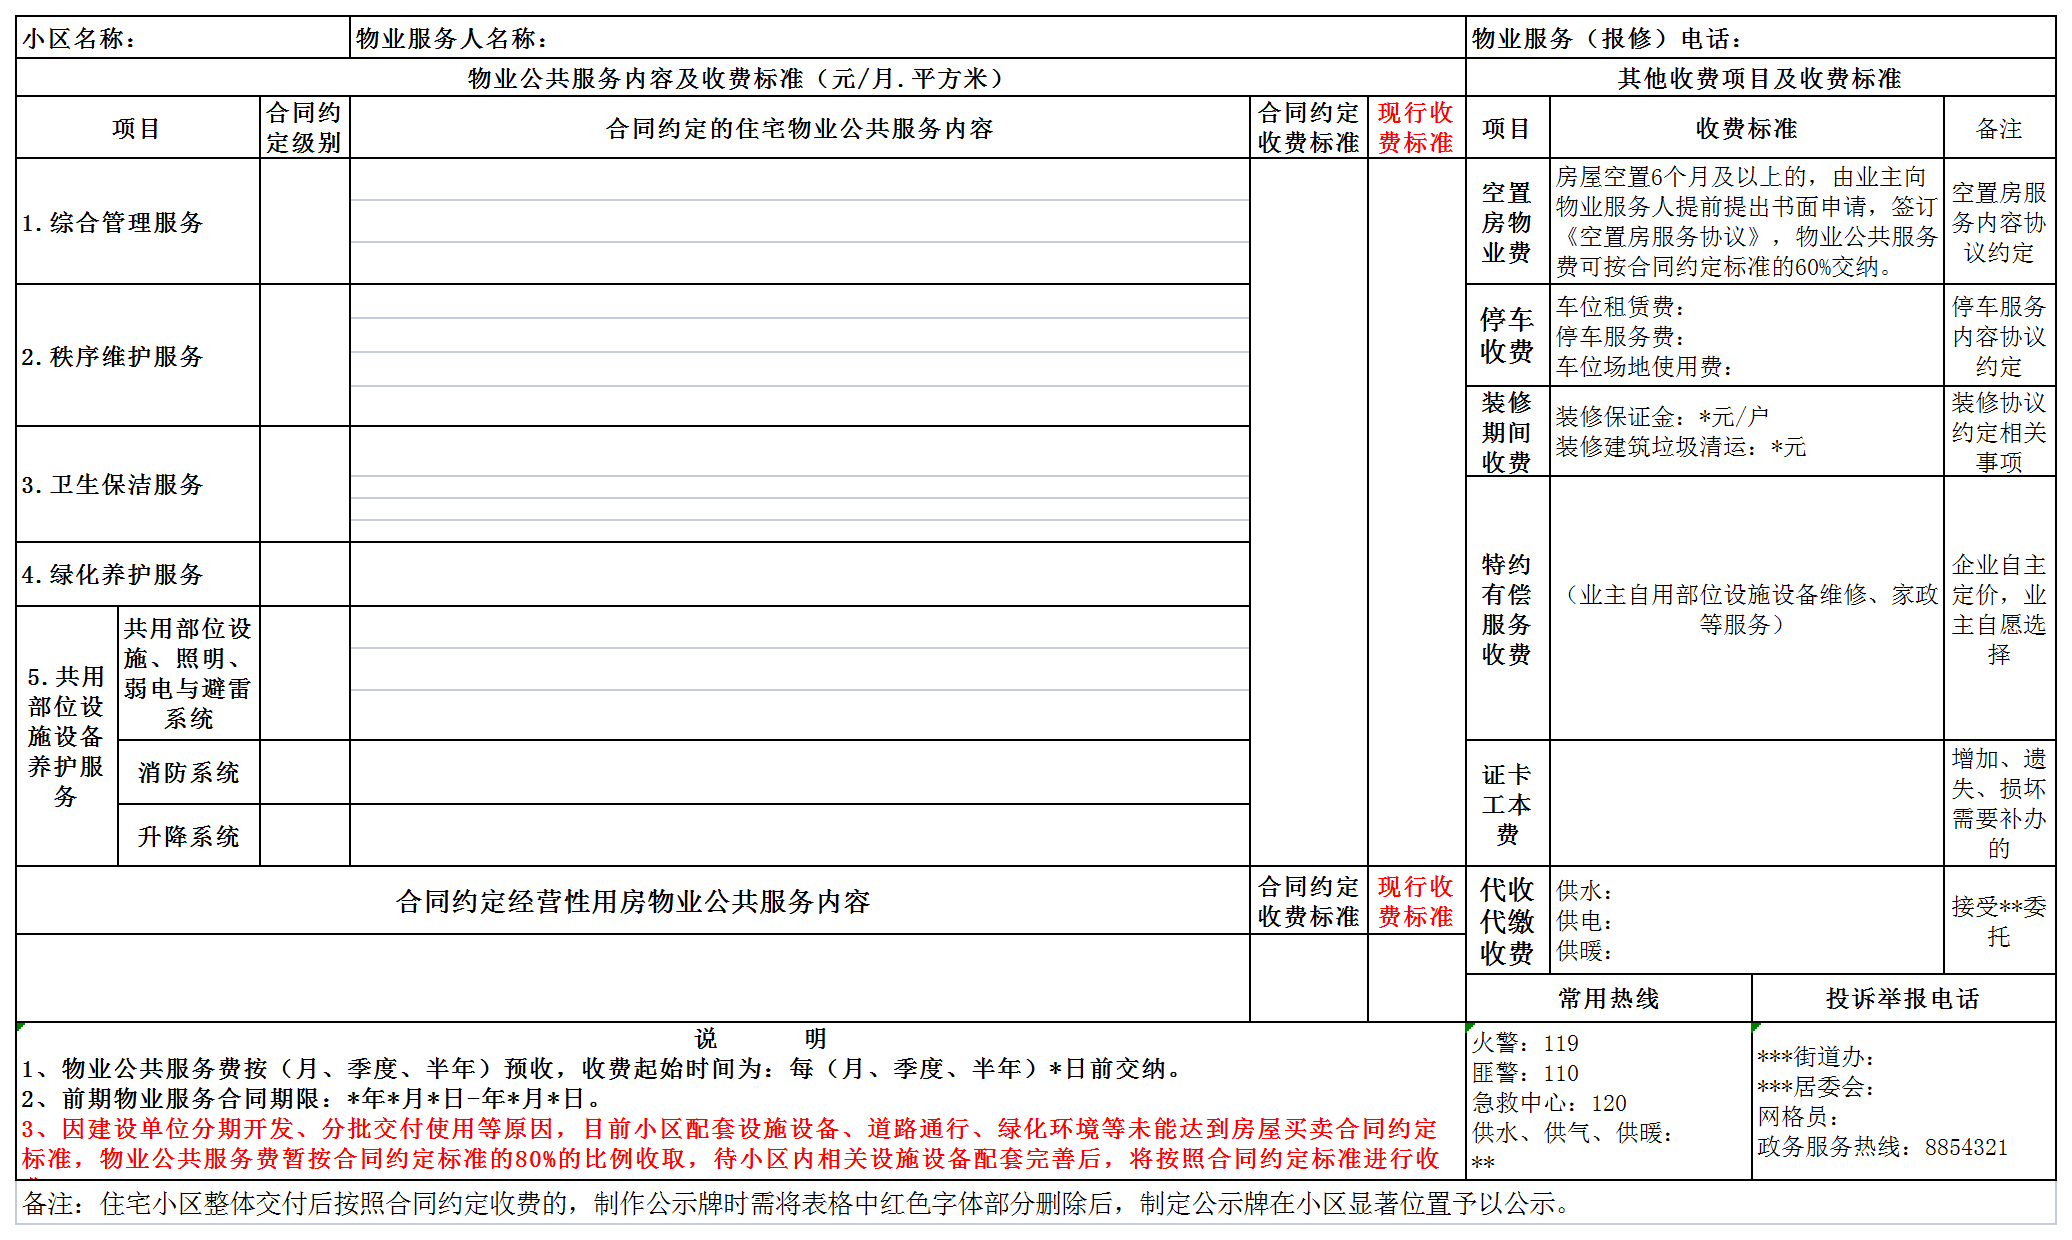Click the 增加、遗失、损坏需要补办的 remark
The image size is (2072, 1240).
coord(1999,804)
